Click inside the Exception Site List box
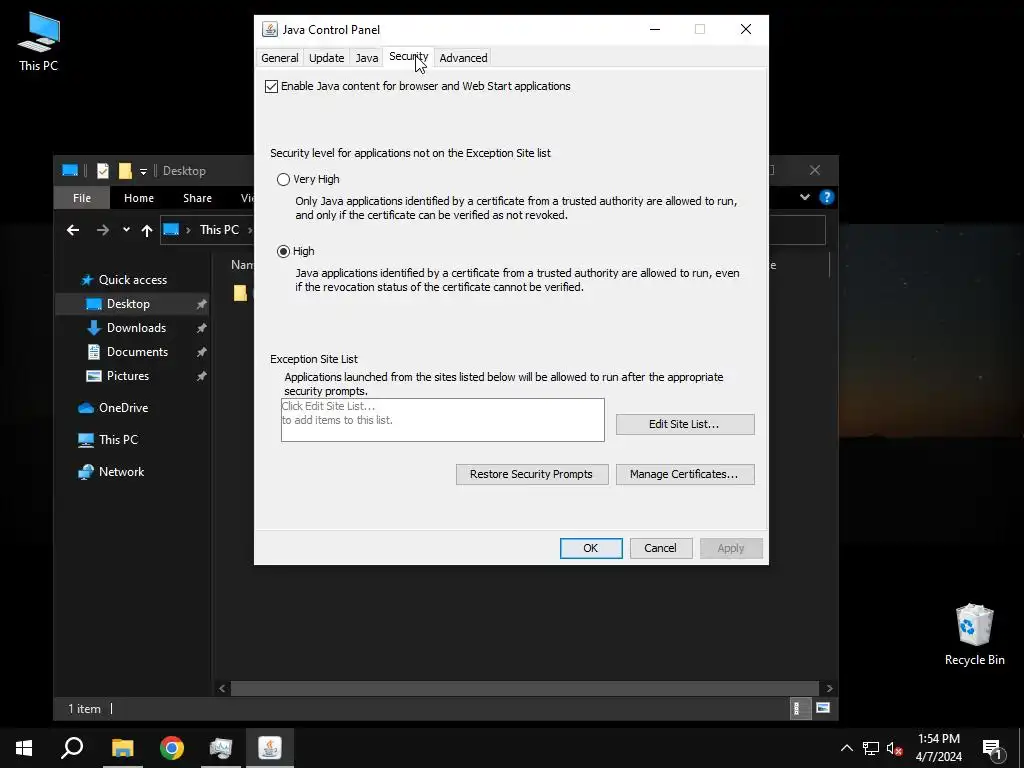Screen dimensions: 1024x768 point(442,420)
